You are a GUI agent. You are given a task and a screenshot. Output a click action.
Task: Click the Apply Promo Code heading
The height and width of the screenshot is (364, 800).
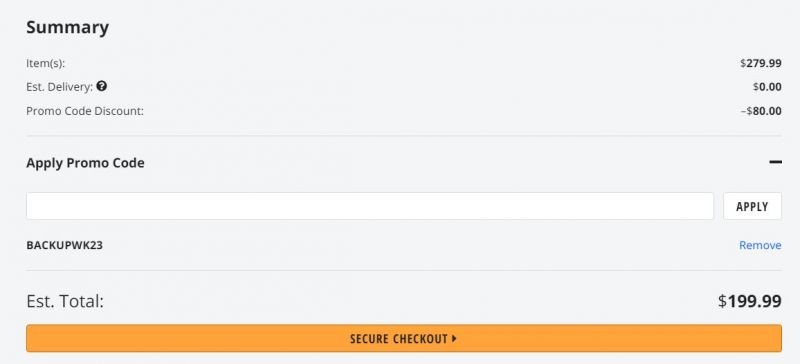(85, 163)
